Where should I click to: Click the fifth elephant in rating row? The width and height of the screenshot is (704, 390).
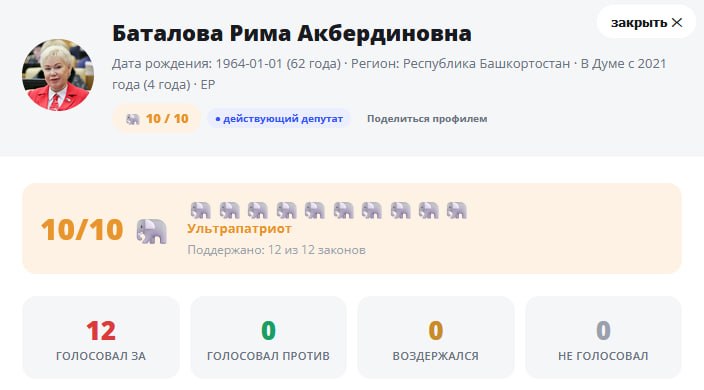point(314,210)
